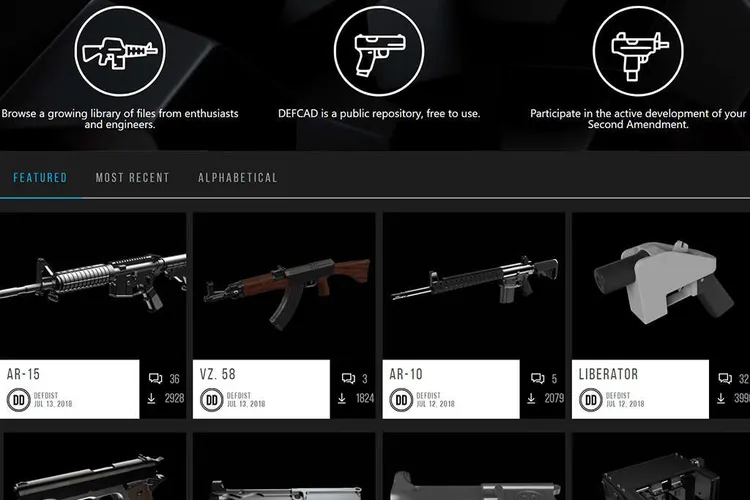Click the download icon for AR-10
750x500 pixels.
[x=531, y=398]
